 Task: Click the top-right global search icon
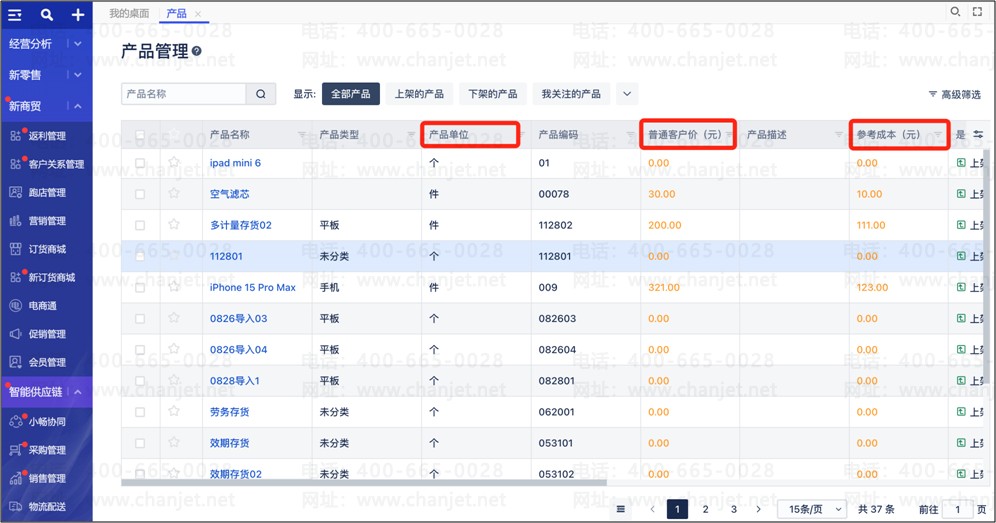point(955,11)
